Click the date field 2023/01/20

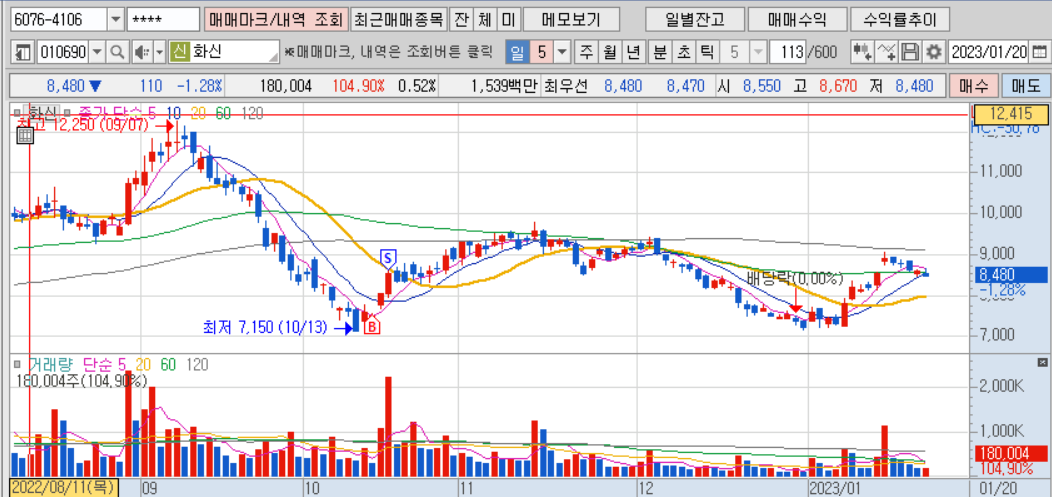989,52
